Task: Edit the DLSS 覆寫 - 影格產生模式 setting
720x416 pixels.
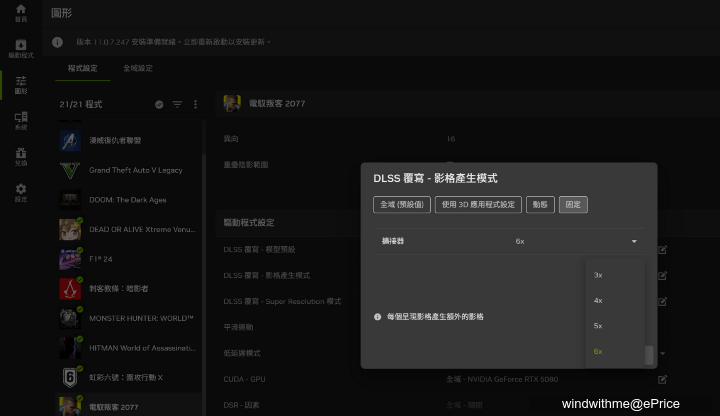Action: pos(662,275)
